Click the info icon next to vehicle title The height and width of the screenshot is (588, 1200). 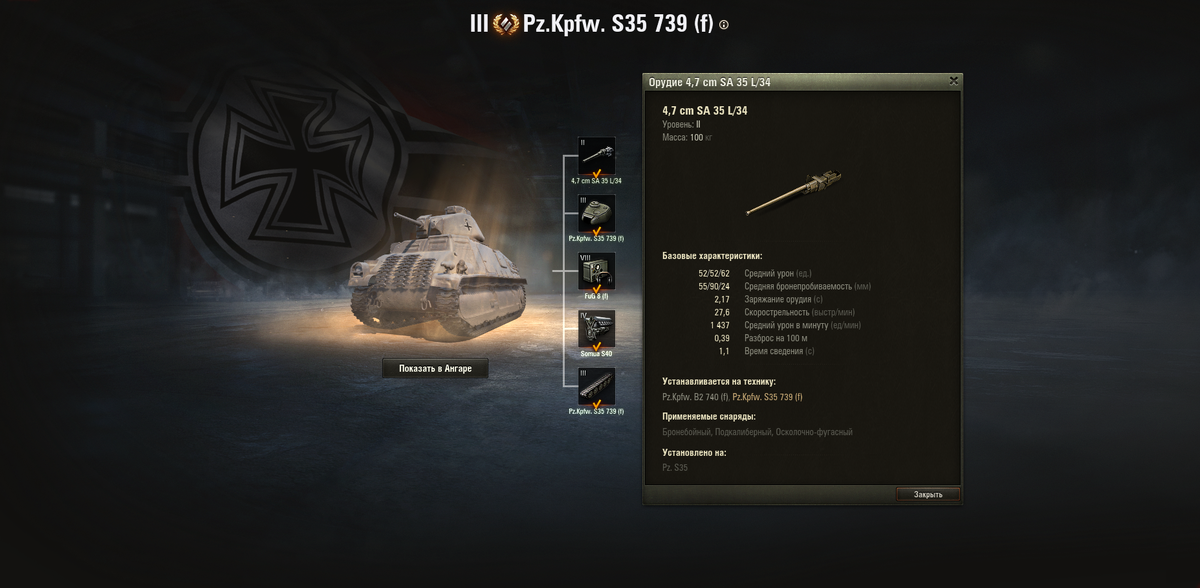point(724,25)
